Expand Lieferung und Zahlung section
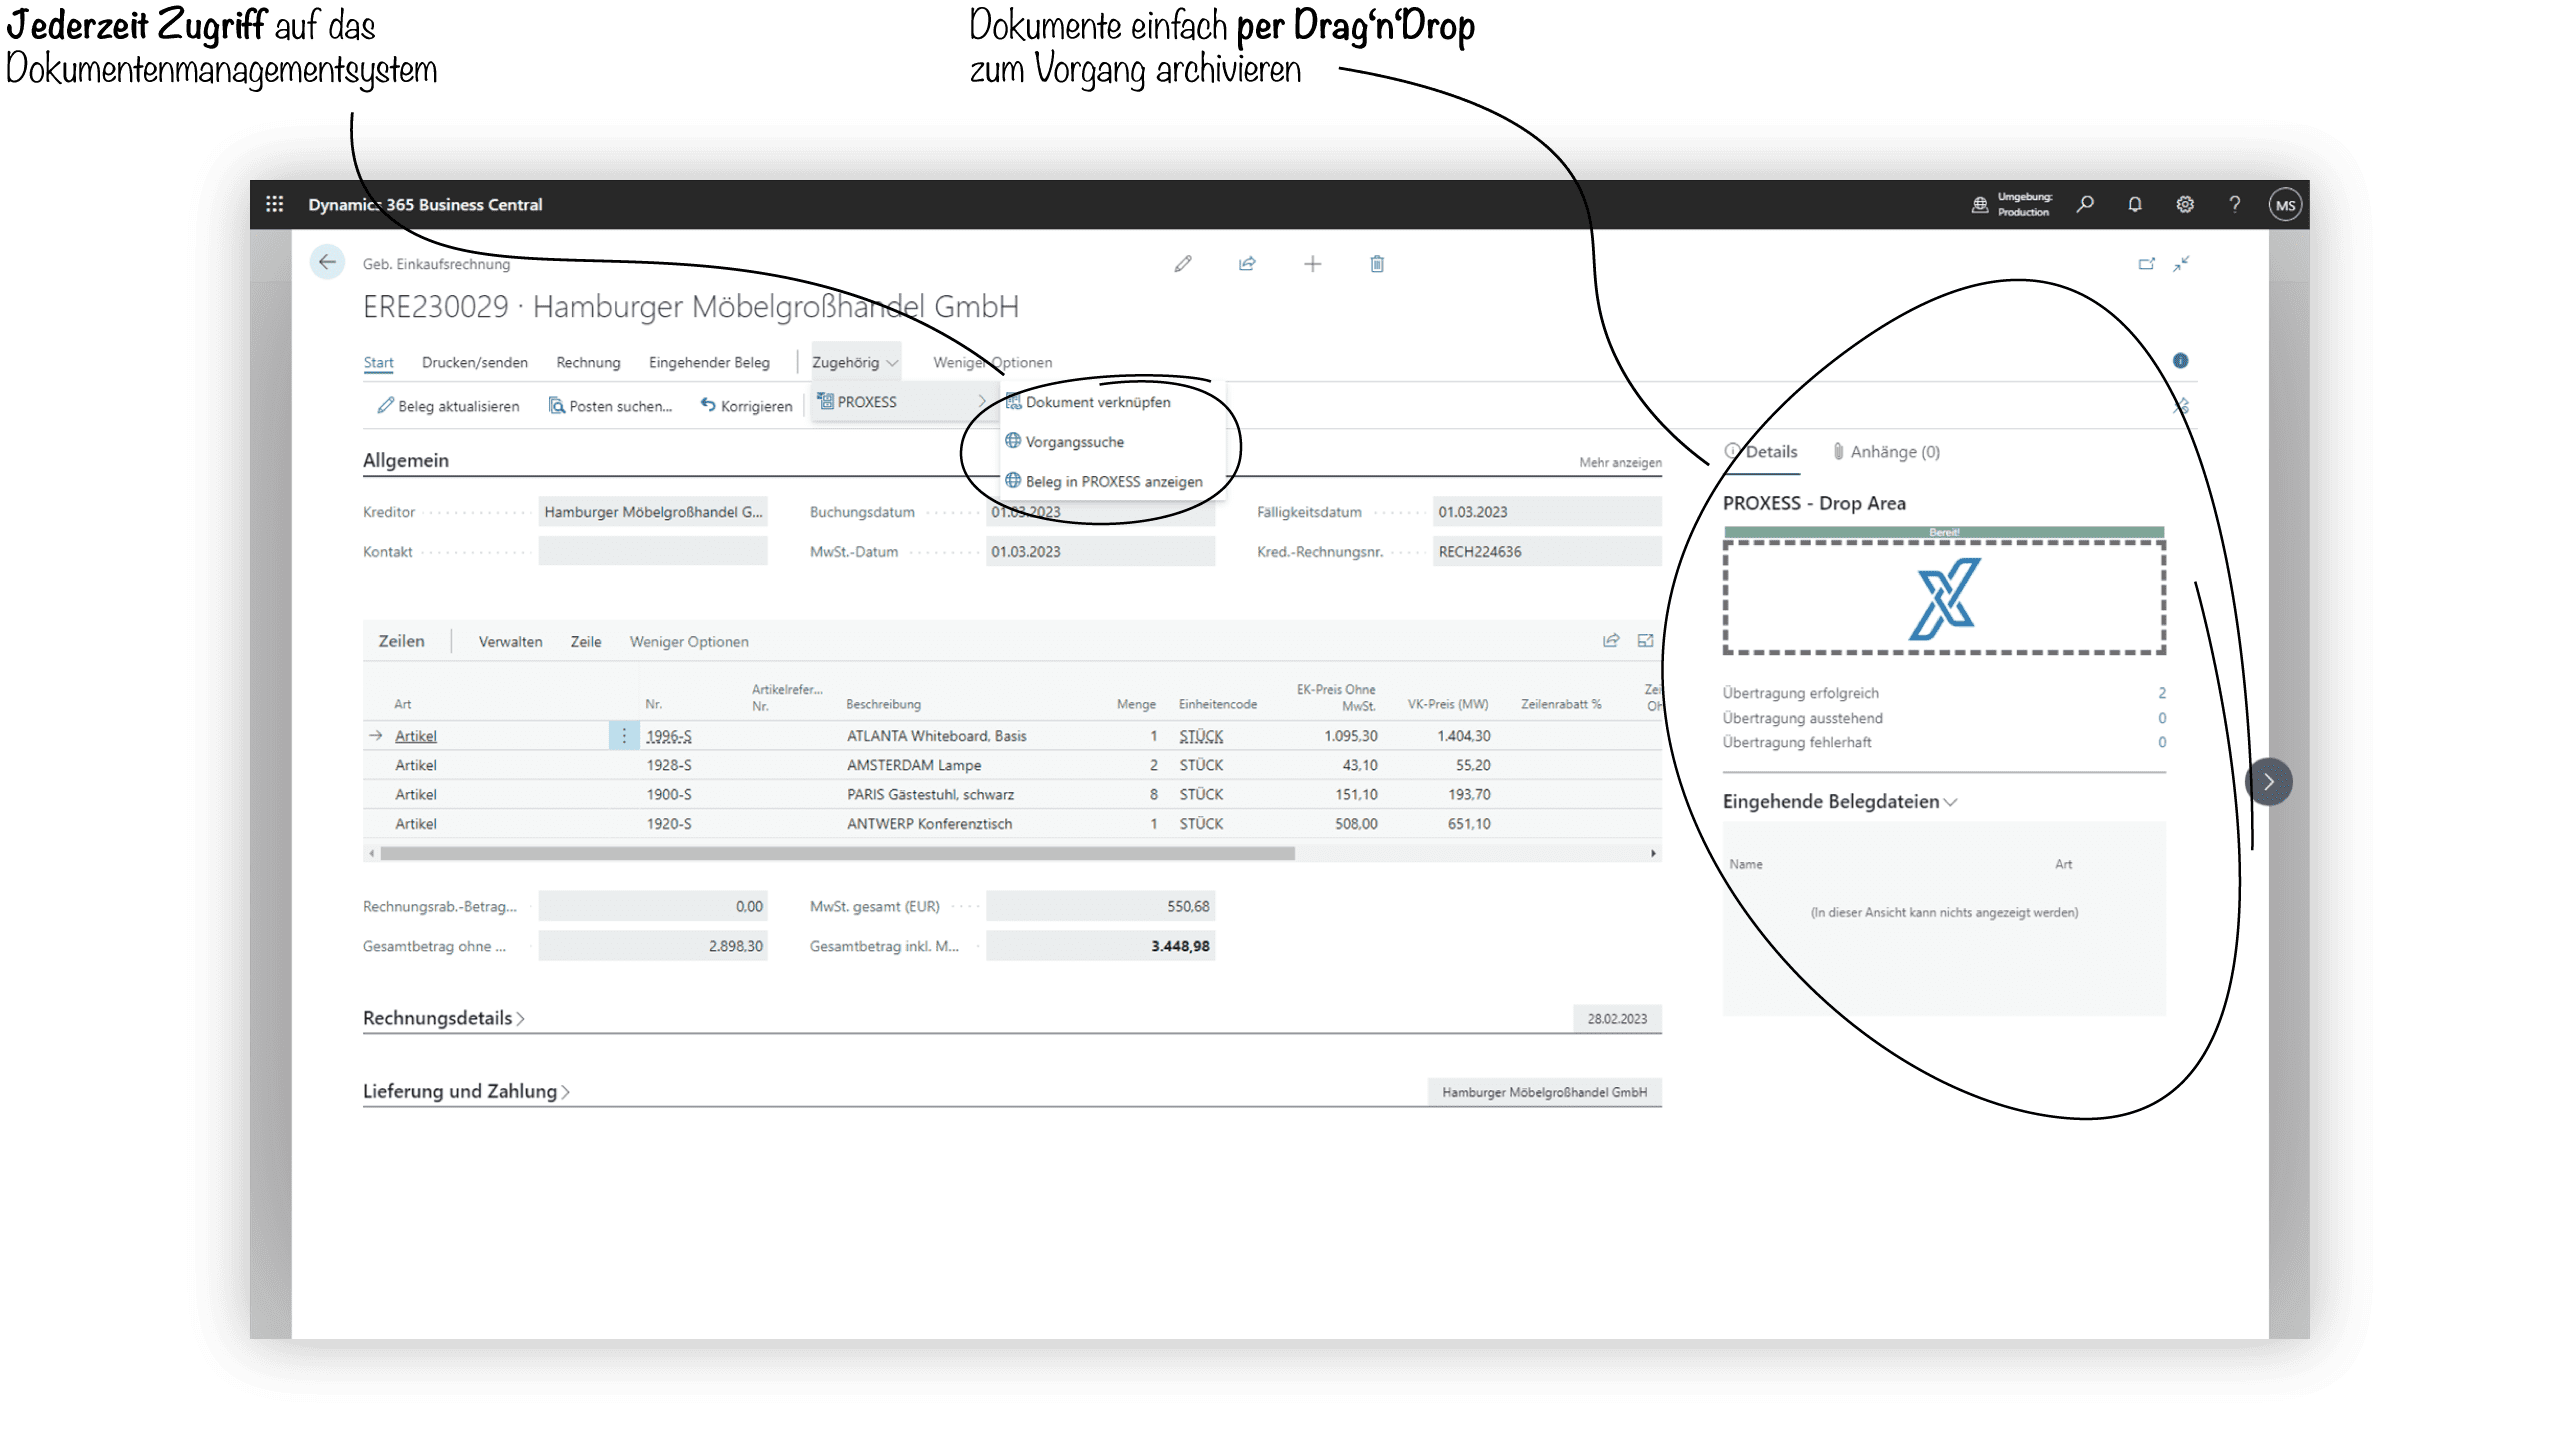This screenshot has width=2560, height=1440. click(x=466, y=1091)
